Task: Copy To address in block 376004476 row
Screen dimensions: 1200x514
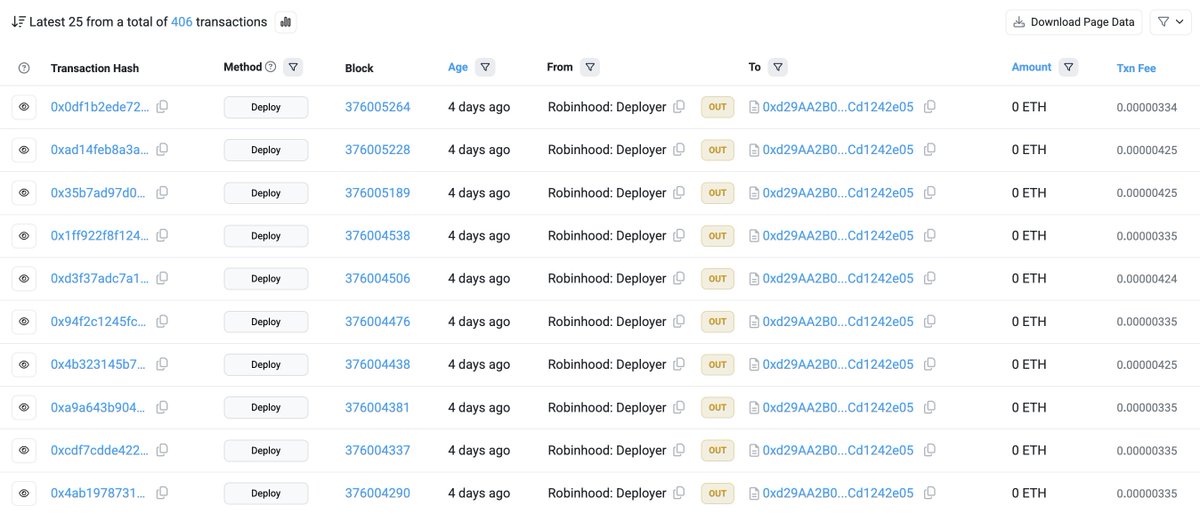Action: click(930, 322)
